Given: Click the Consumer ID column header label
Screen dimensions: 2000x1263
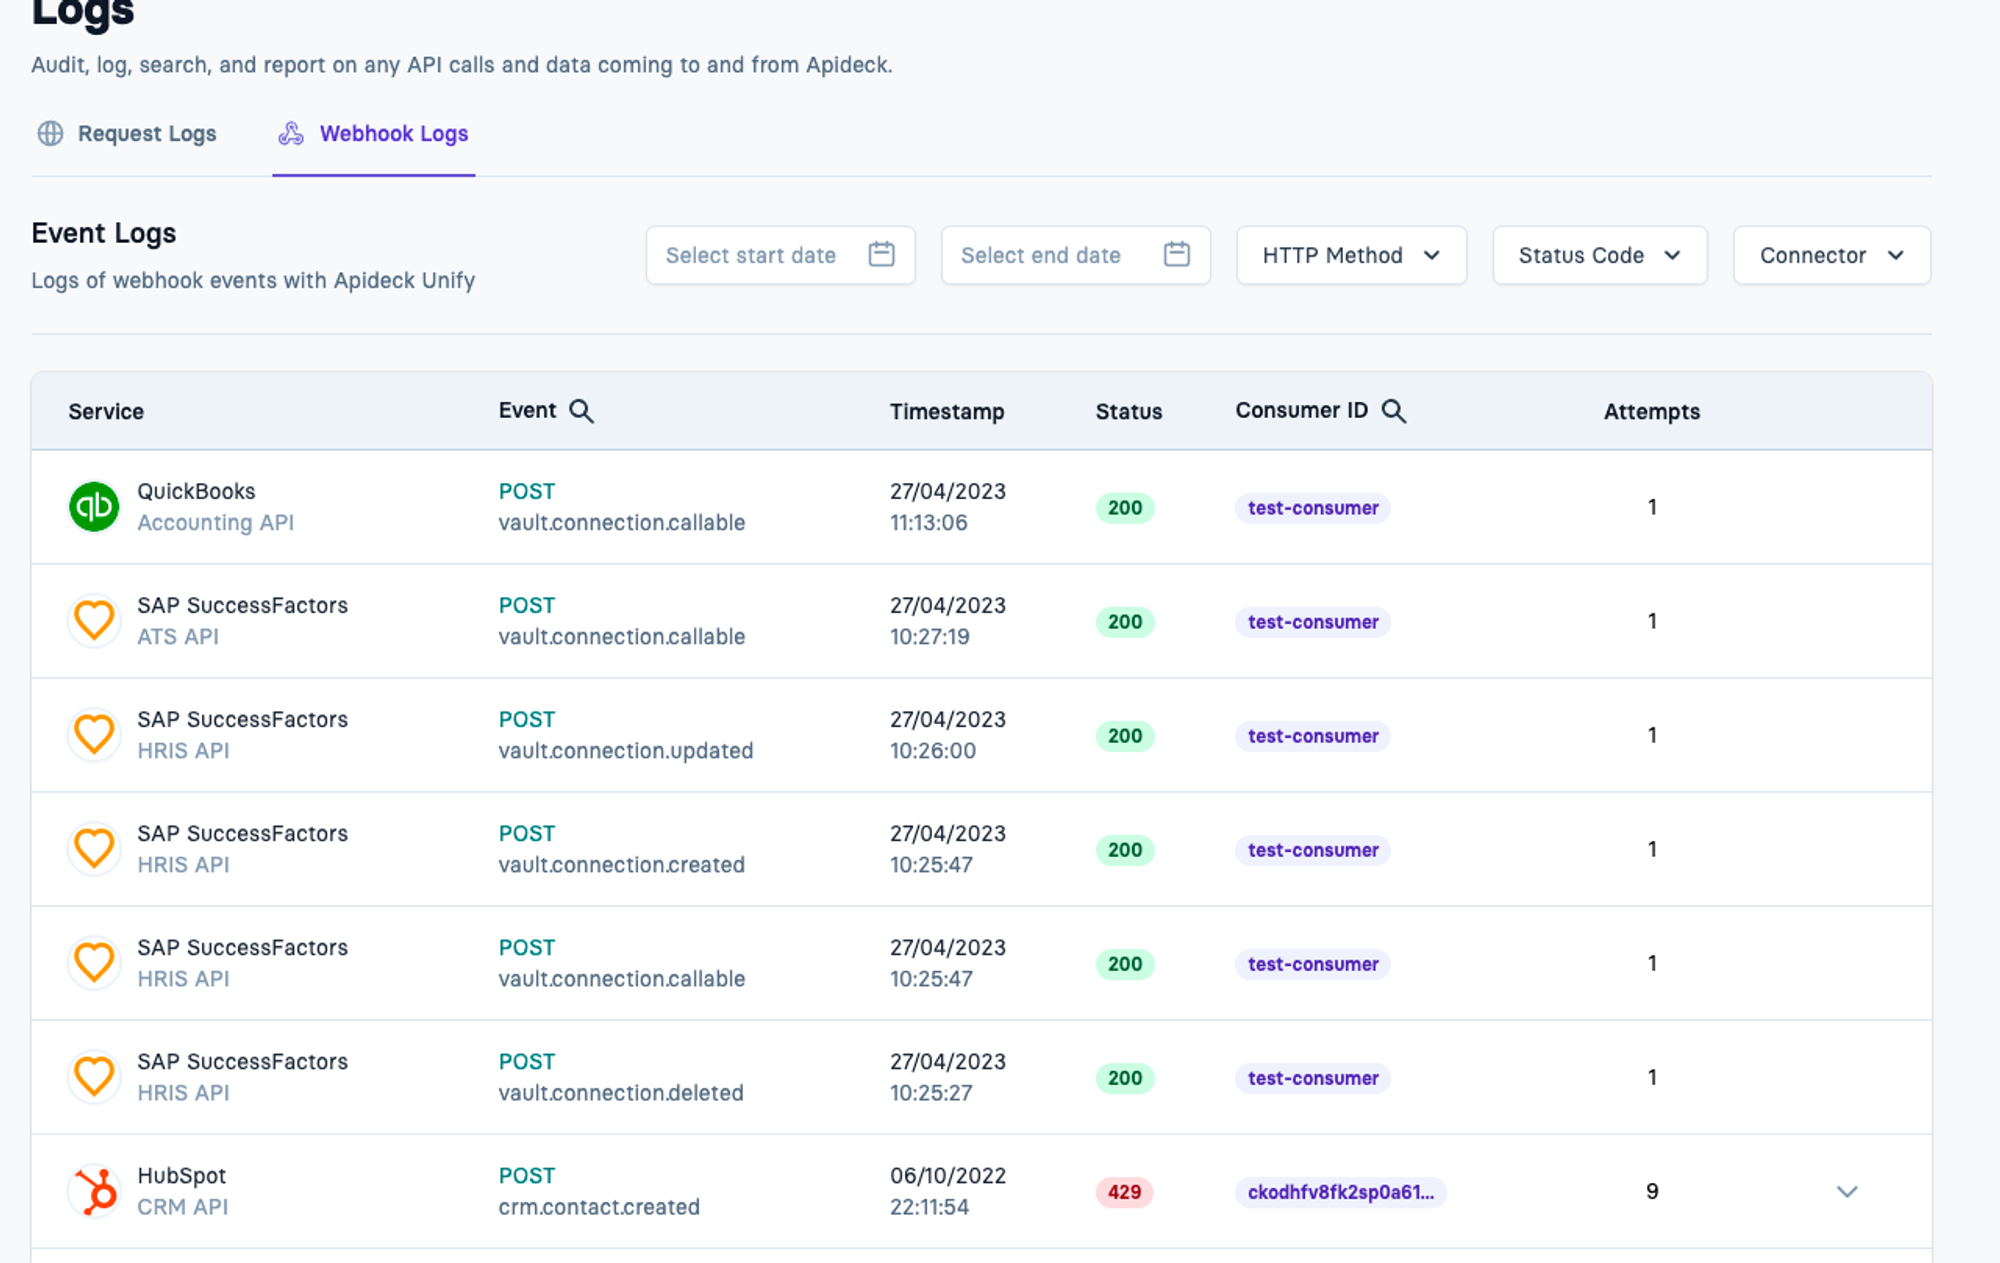Looking at the screenshot, I should pyautogui.click(x=1301, y=410).
